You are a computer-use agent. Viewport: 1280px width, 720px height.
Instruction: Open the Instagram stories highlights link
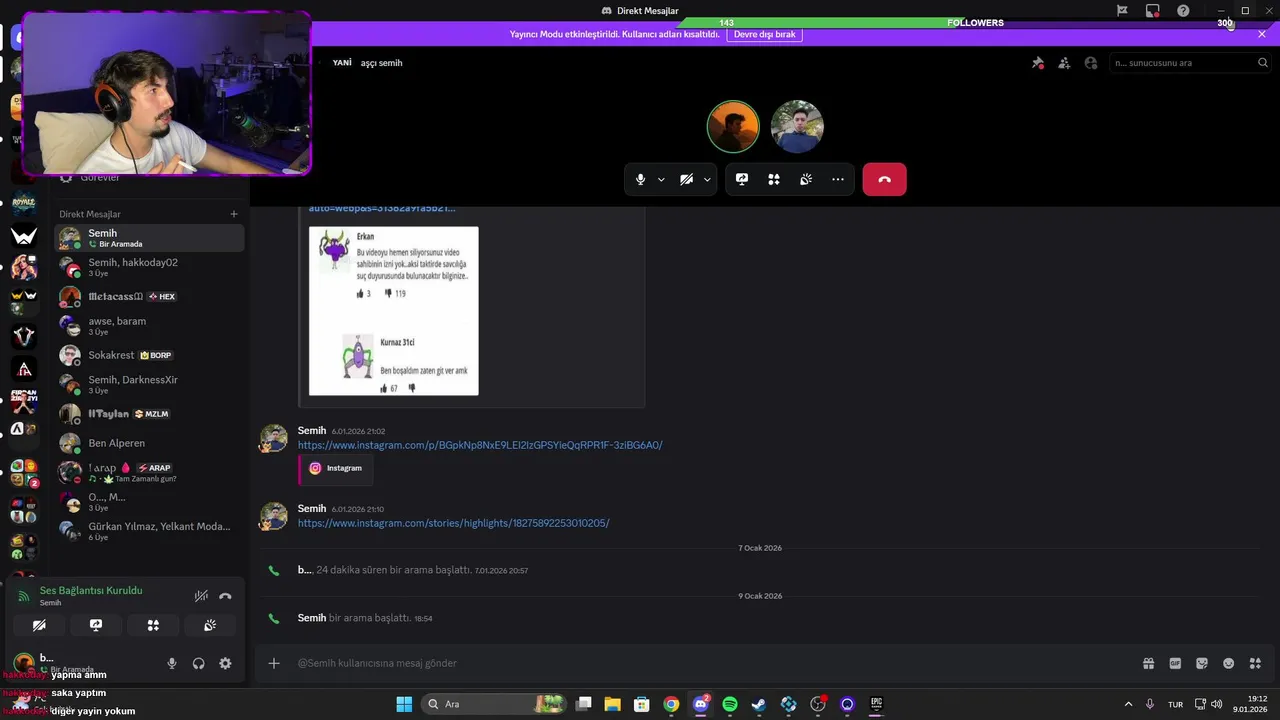453,523
